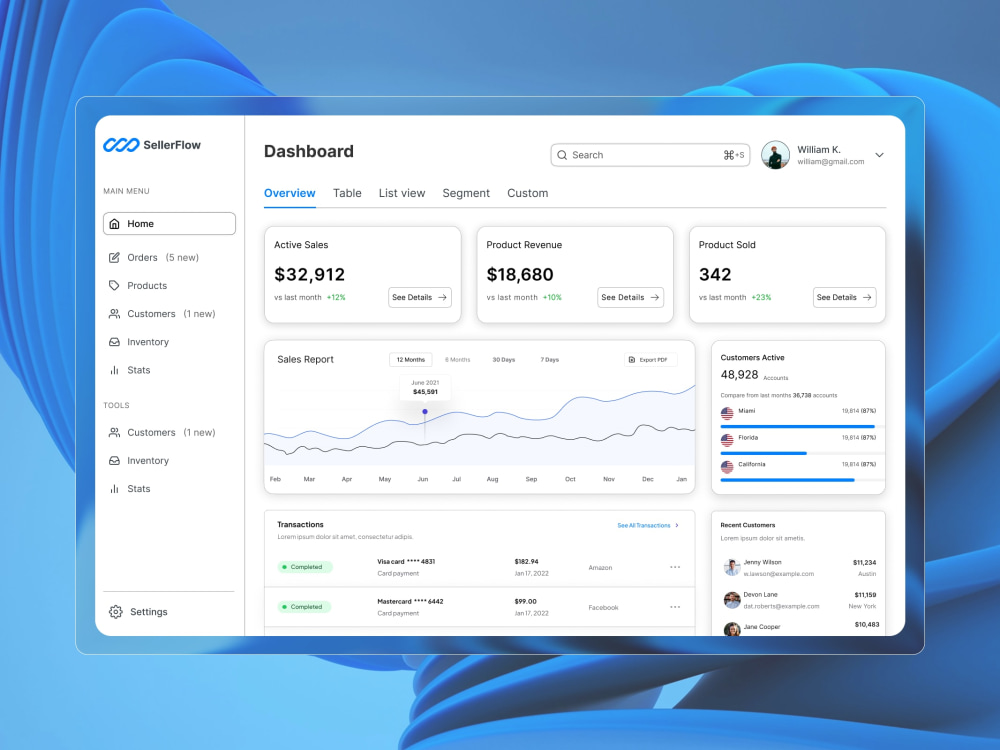The width and height of the screenshot is (1000, 750).
Task: Click William K. profile avatar
Action: click(x=776, y=155)
